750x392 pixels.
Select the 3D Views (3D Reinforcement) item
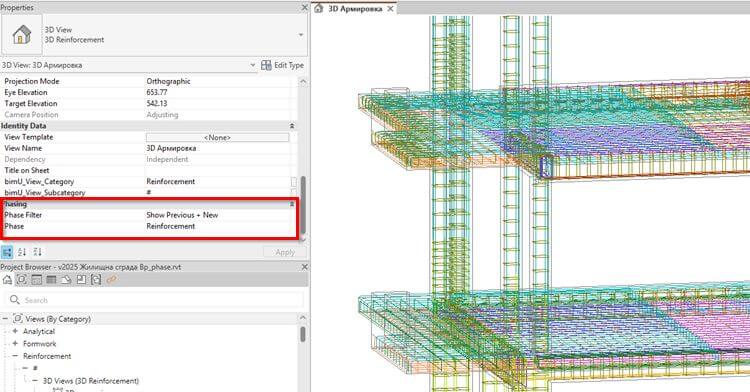(x=91, y=381)
